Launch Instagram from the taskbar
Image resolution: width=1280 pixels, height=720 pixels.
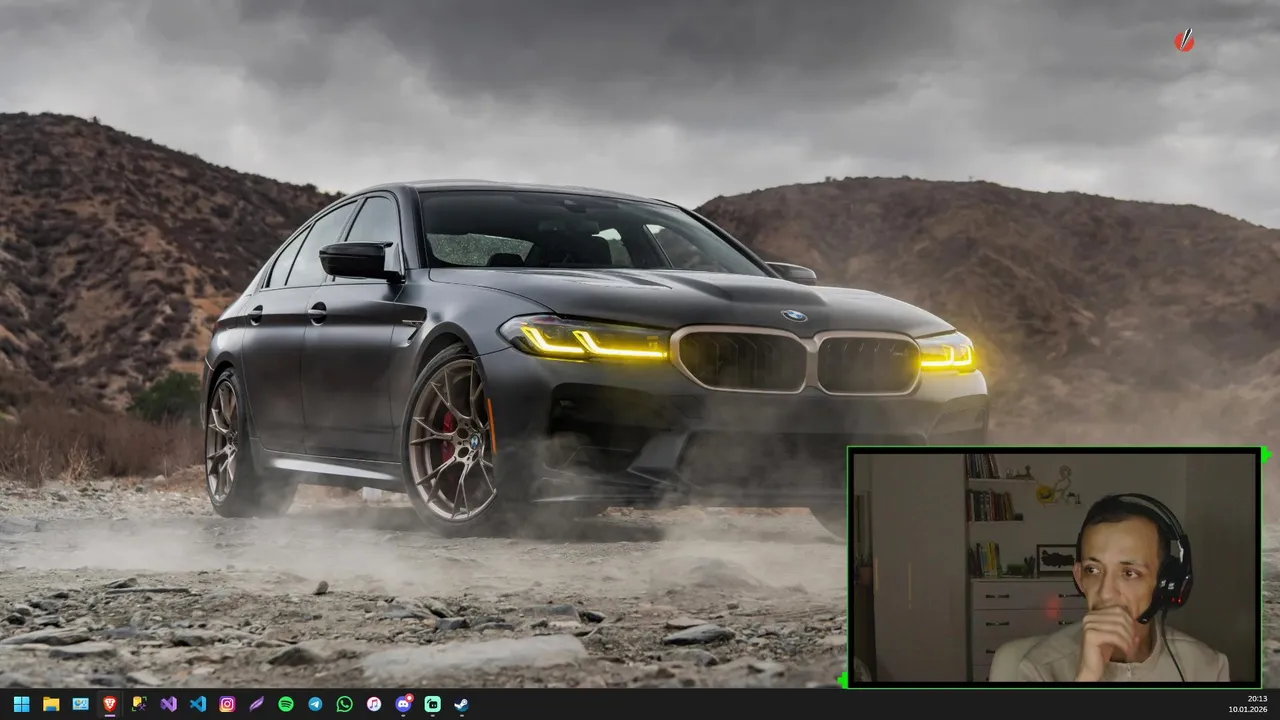[x=227, y=704]
